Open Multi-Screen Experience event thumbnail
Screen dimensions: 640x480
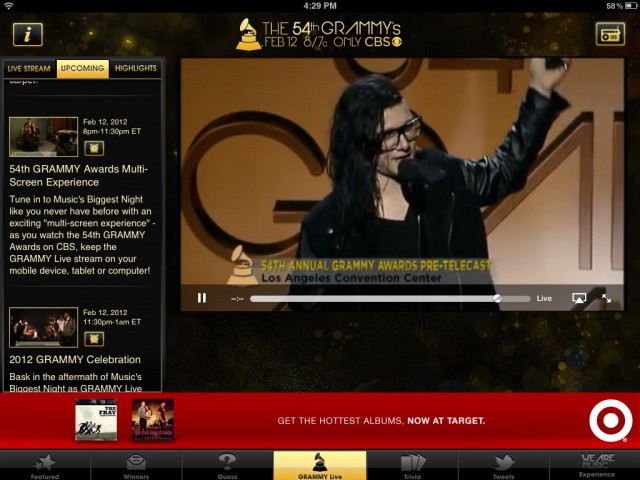coord(43,137)
